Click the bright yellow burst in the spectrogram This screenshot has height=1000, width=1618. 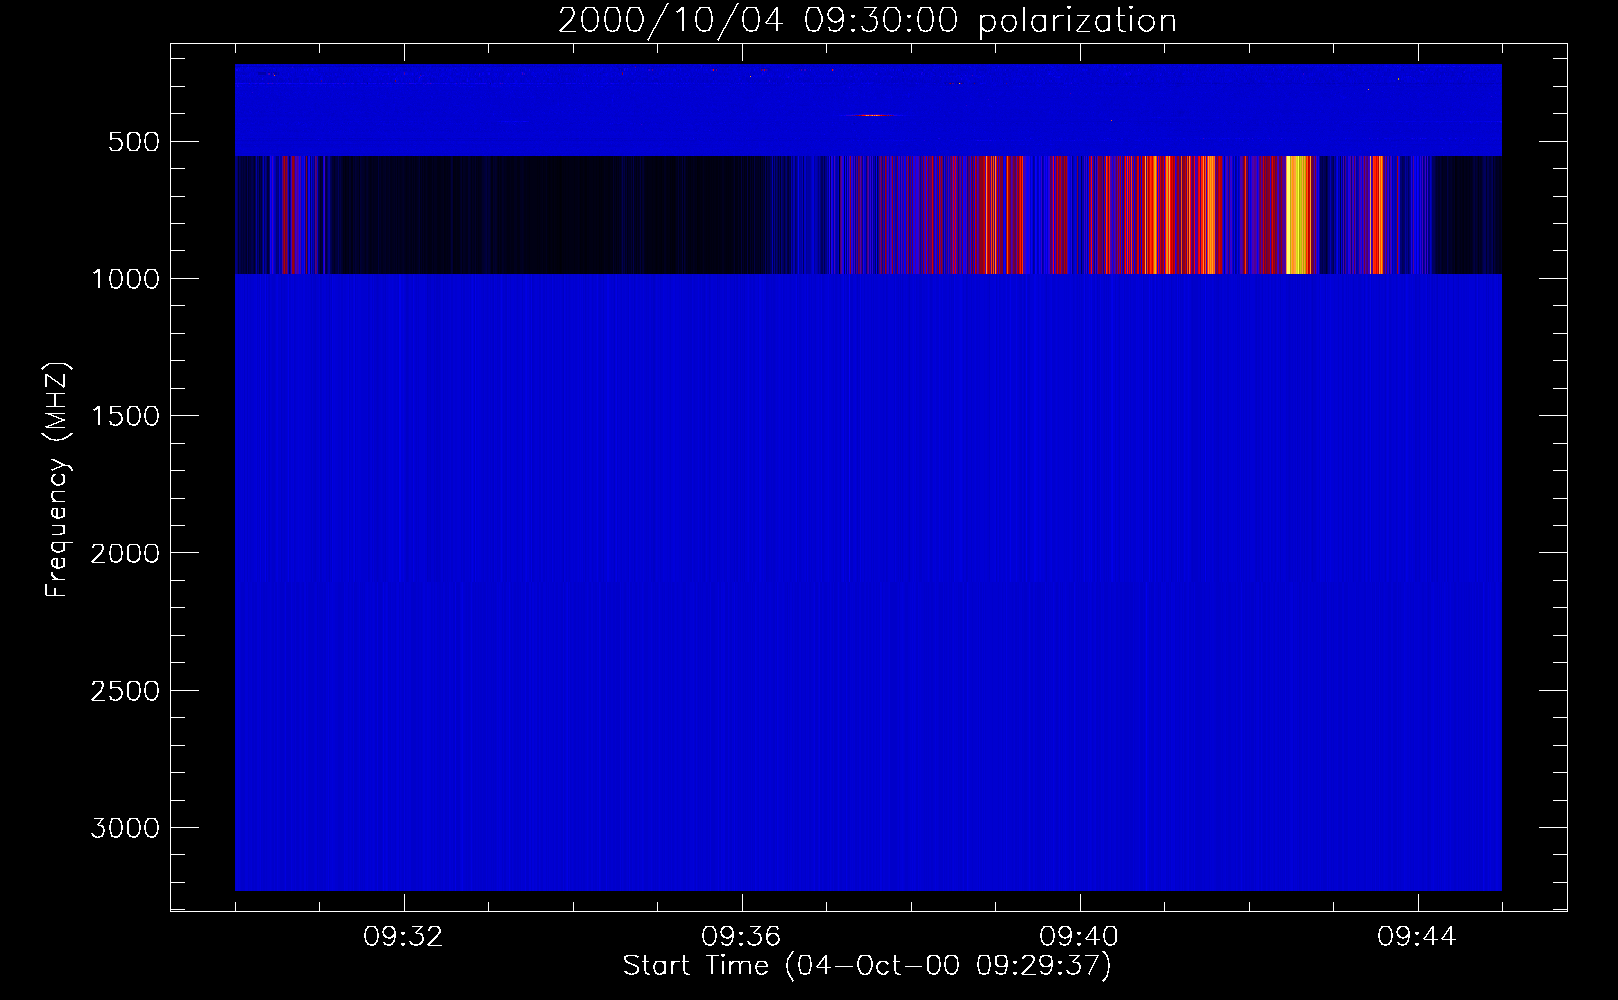(1297, 214)
